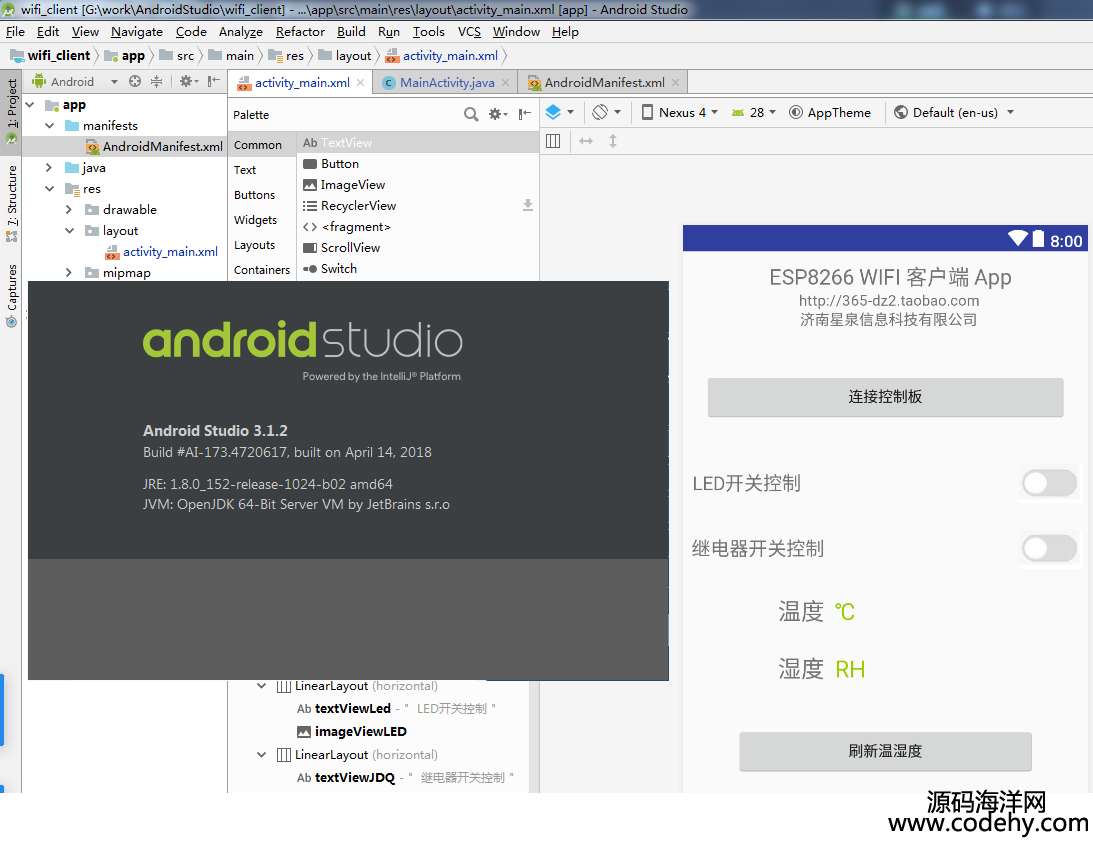This screenshot has width=1093, height=843.
Task: Open the Navigate menu
Action: tap(137, 31)
